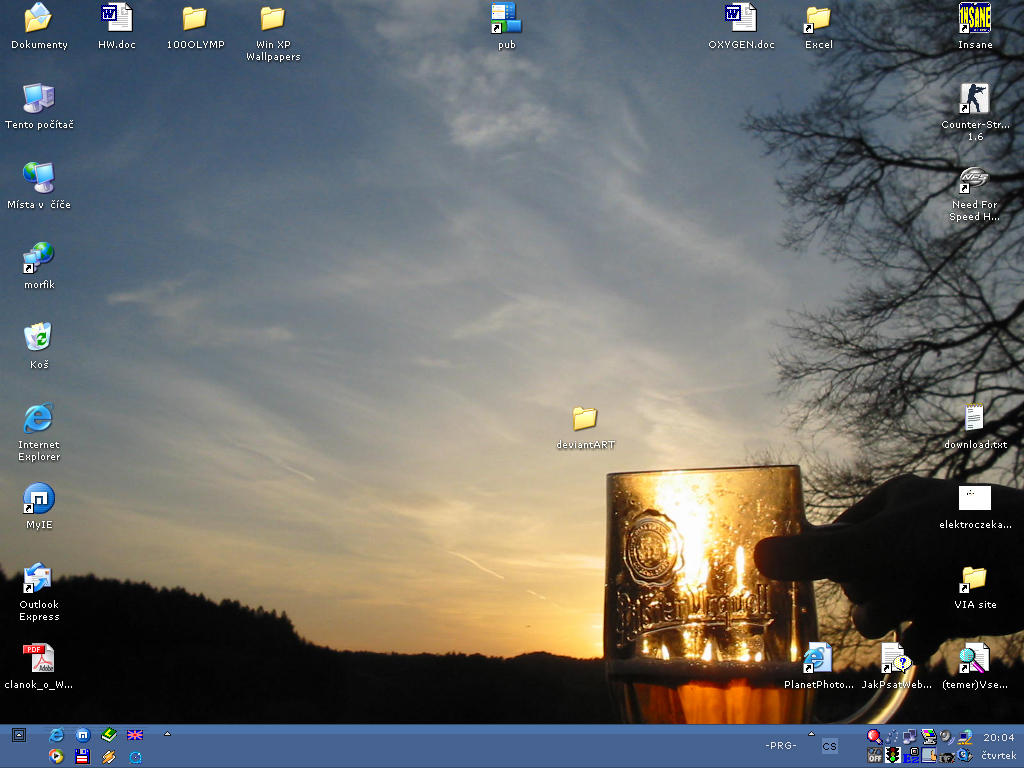Launch Windows Media Player from quick launch
Screen dimensions: 1024x768
57,757
